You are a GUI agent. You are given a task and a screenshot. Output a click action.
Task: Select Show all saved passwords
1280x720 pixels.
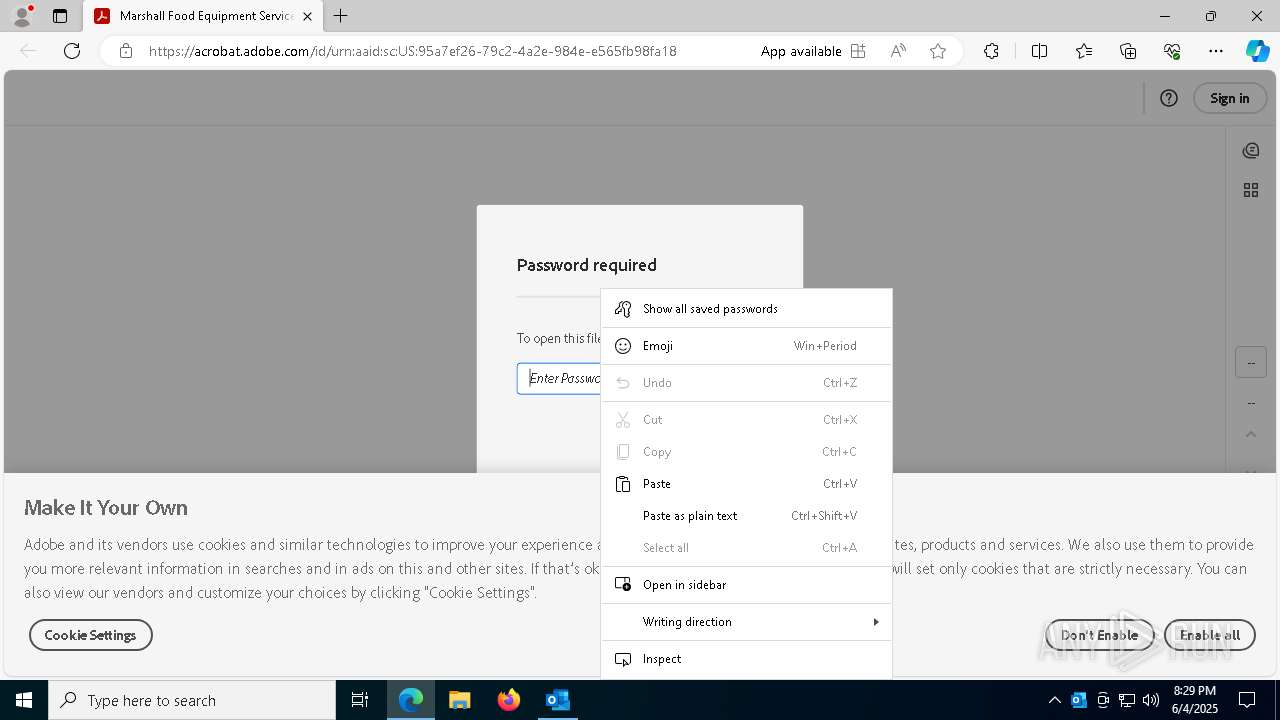click(x=746, y=309)
